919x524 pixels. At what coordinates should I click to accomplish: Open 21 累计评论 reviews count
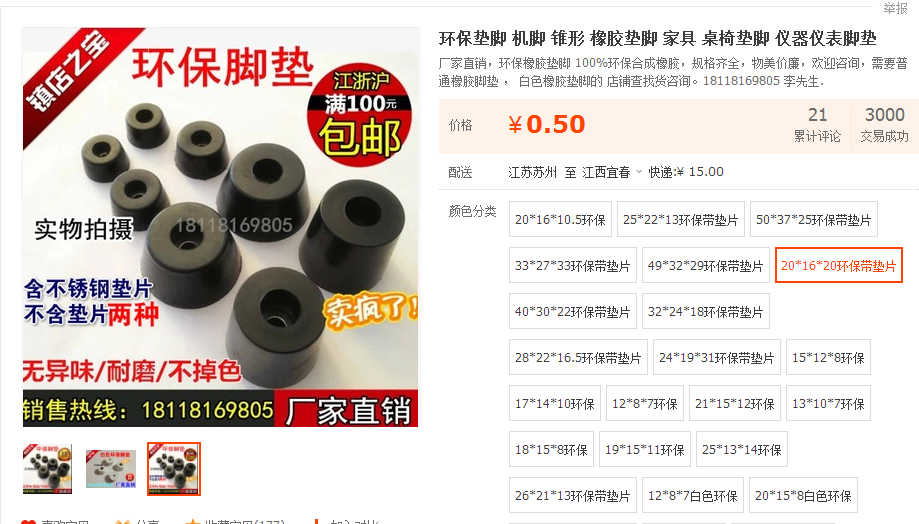[x=817, y=124]
